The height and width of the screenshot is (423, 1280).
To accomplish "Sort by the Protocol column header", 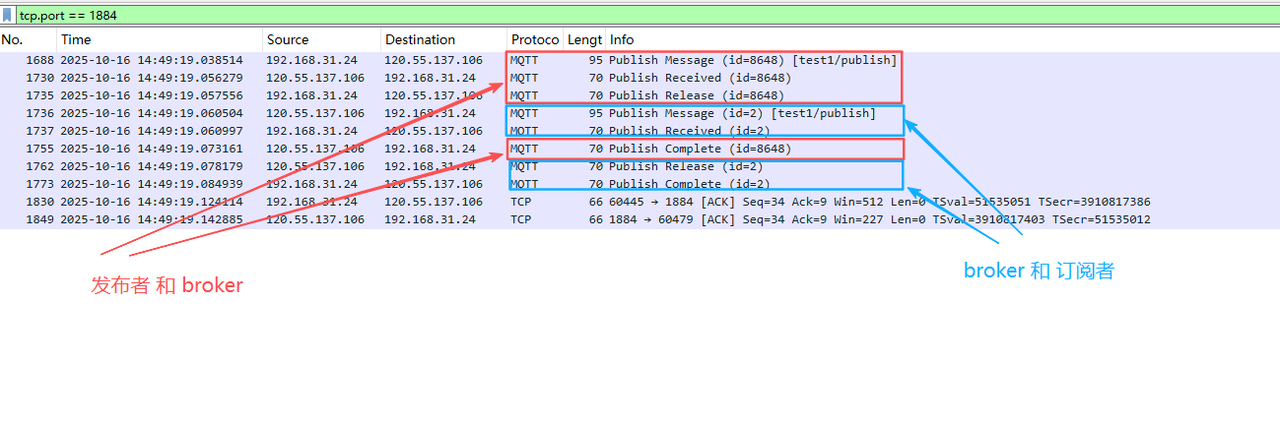I will click(534, 40).
